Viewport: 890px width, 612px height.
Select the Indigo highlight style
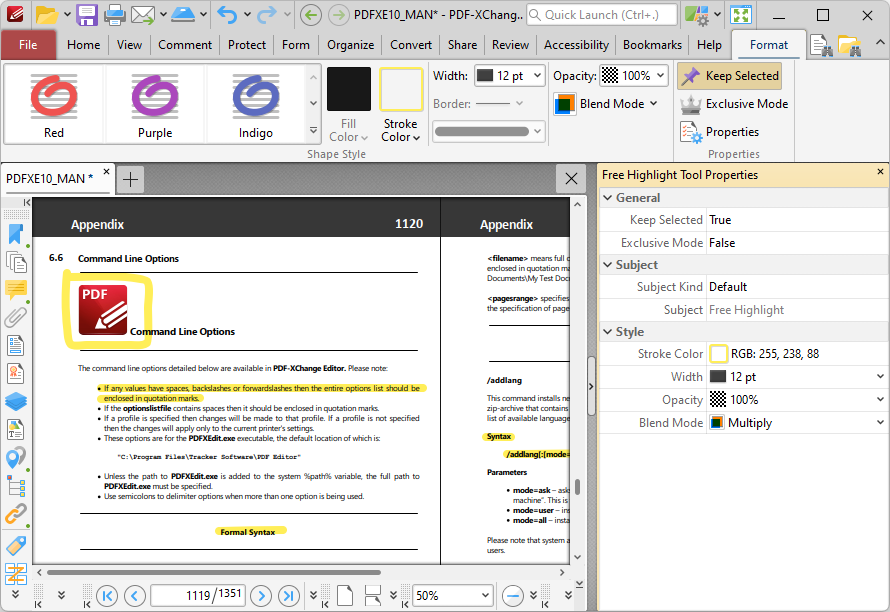pos(255,104)
